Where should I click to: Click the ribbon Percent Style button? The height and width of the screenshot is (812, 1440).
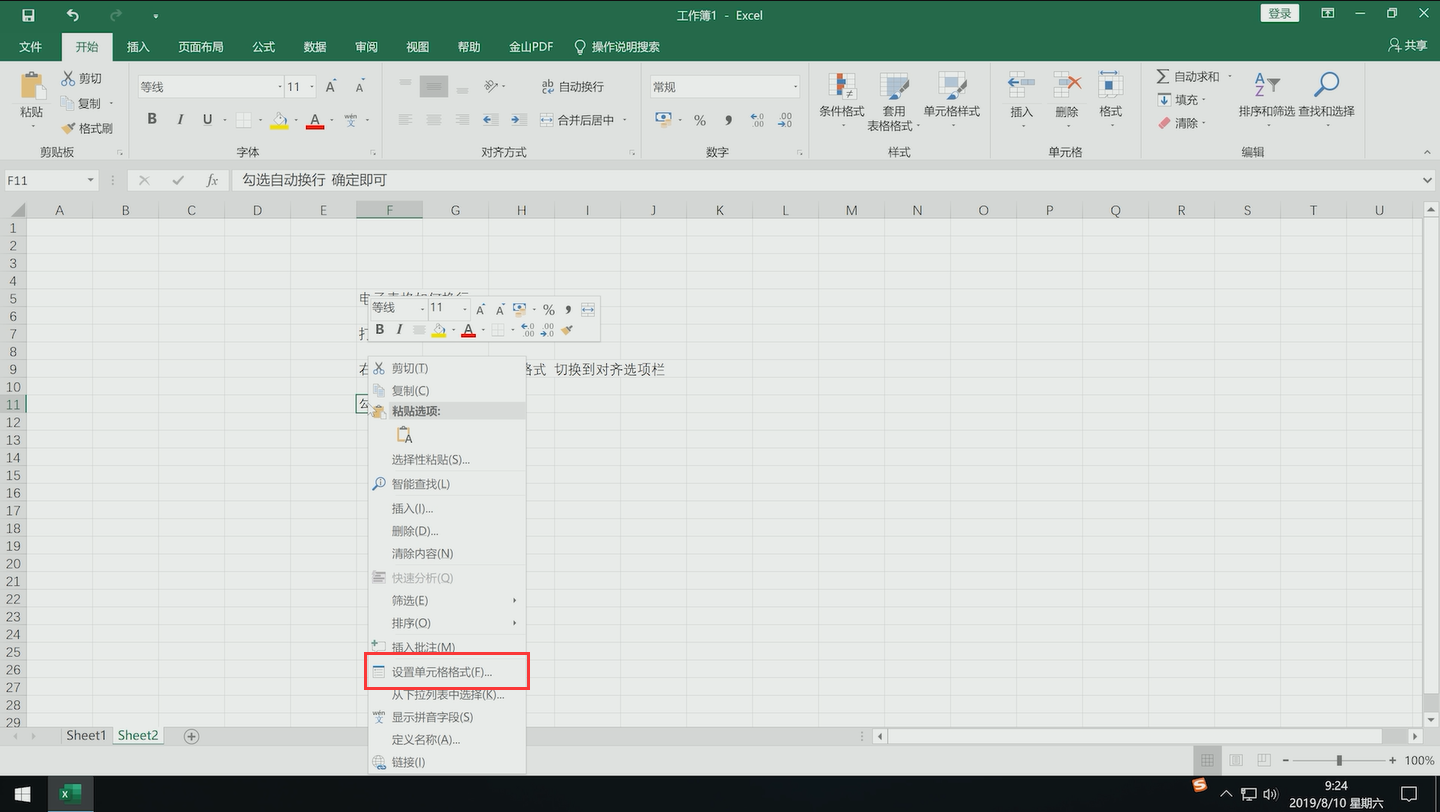point(700,120)
